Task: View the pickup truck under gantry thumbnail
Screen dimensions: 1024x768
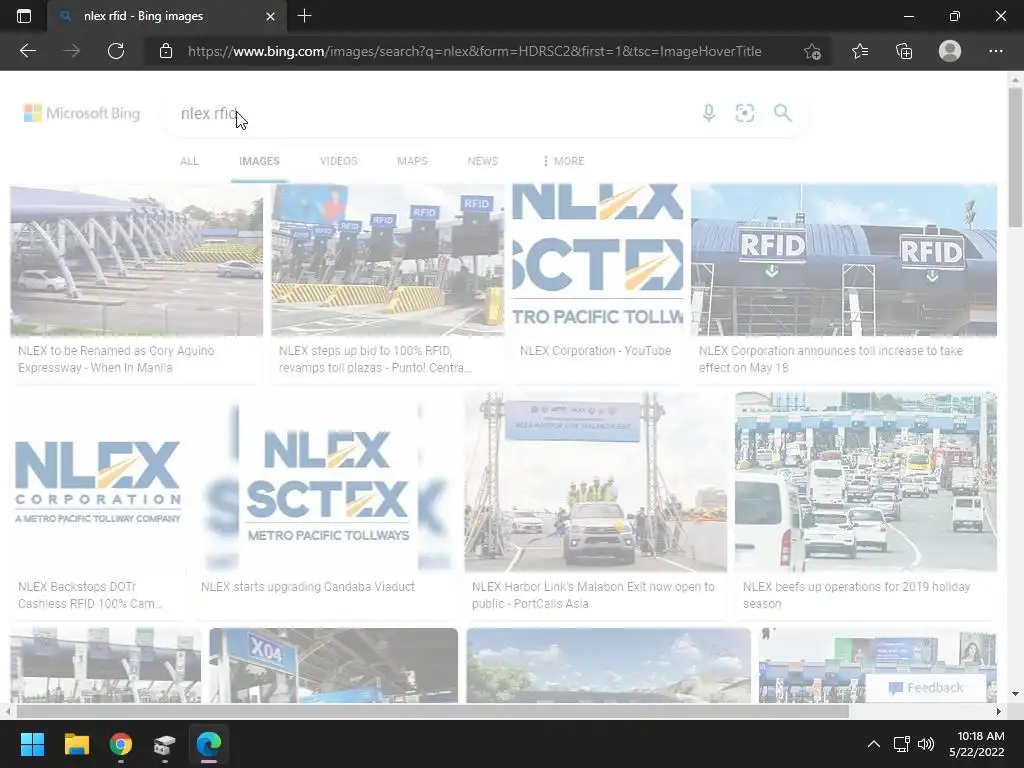Action: [x=596, y=482]
